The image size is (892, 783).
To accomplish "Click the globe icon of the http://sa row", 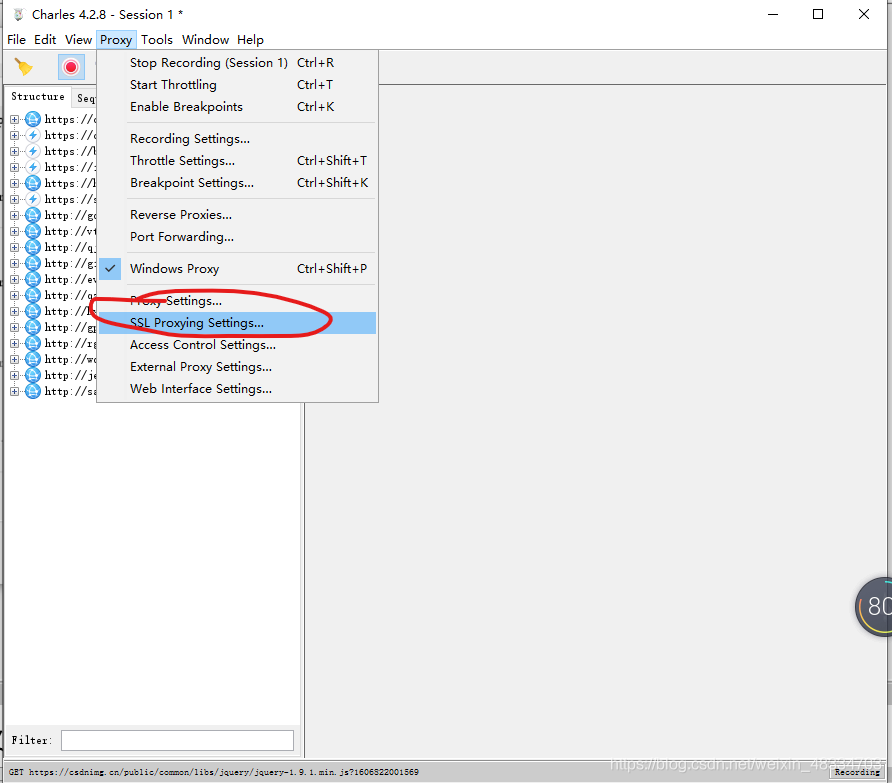I will [33, 391].
